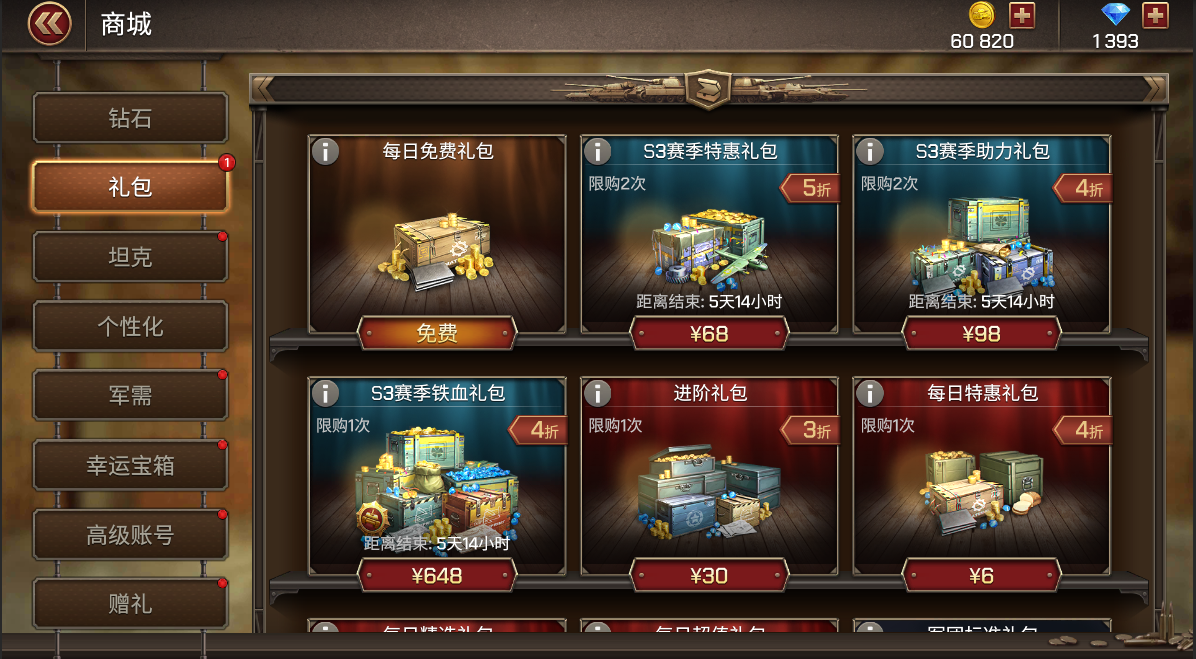Go to the 军需 category
Image resolution: width=1196 pixels, height=659 pixels.
coord(130,396)
